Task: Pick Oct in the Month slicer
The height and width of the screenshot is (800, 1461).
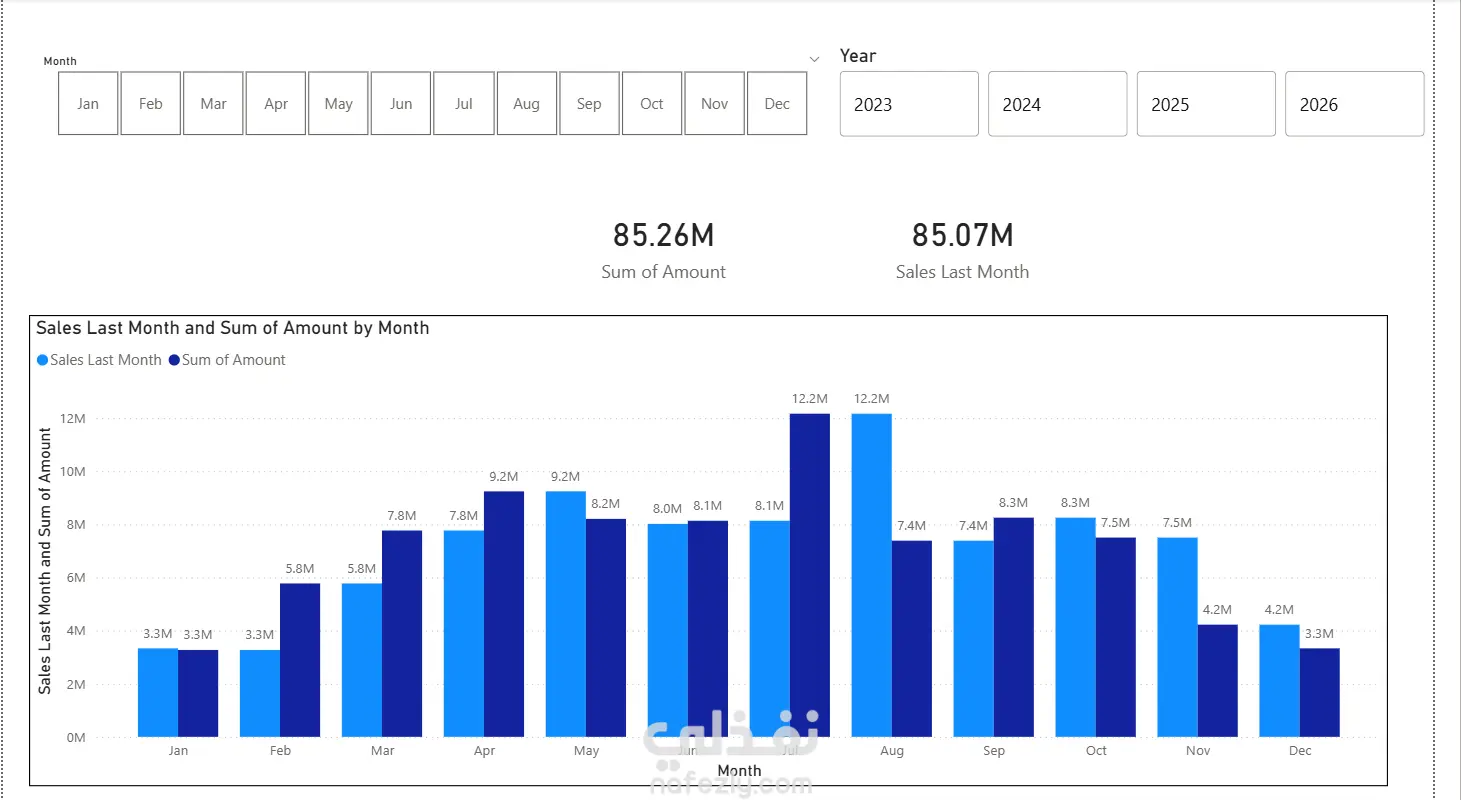Action: (652, 103)
